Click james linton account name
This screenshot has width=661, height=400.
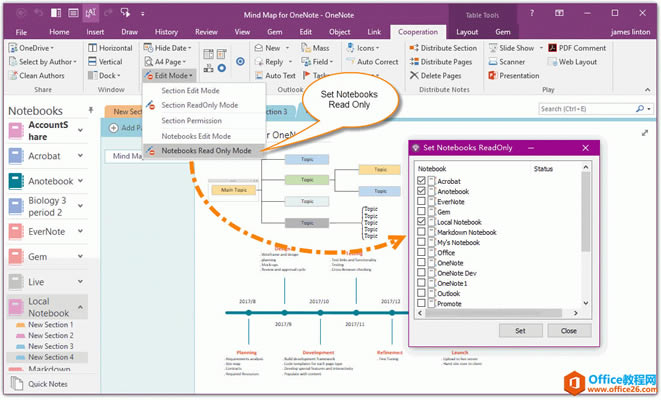pos(630,32)
